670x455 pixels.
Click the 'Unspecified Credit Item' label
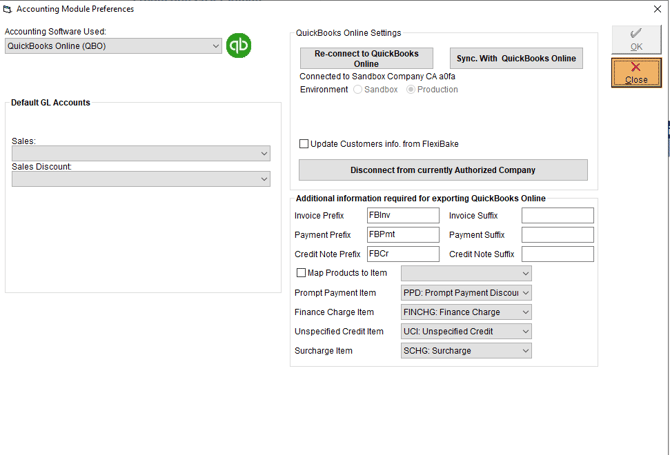339,331
